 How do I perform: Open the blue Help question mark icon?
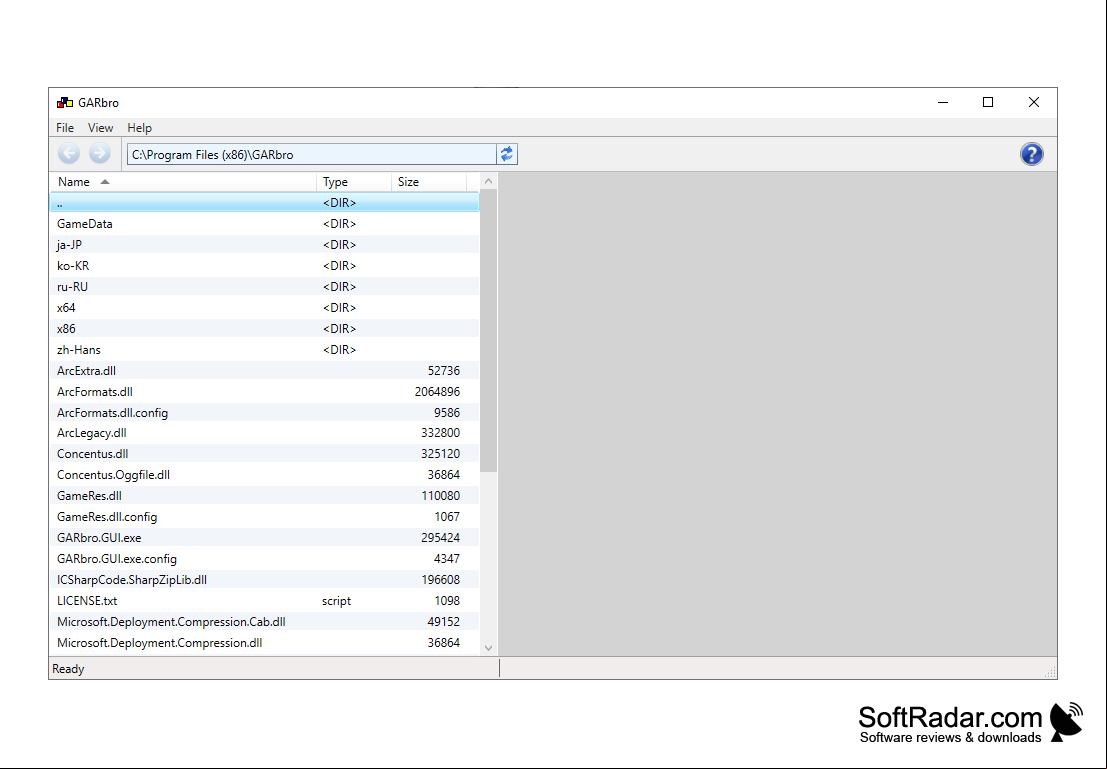1031,154
